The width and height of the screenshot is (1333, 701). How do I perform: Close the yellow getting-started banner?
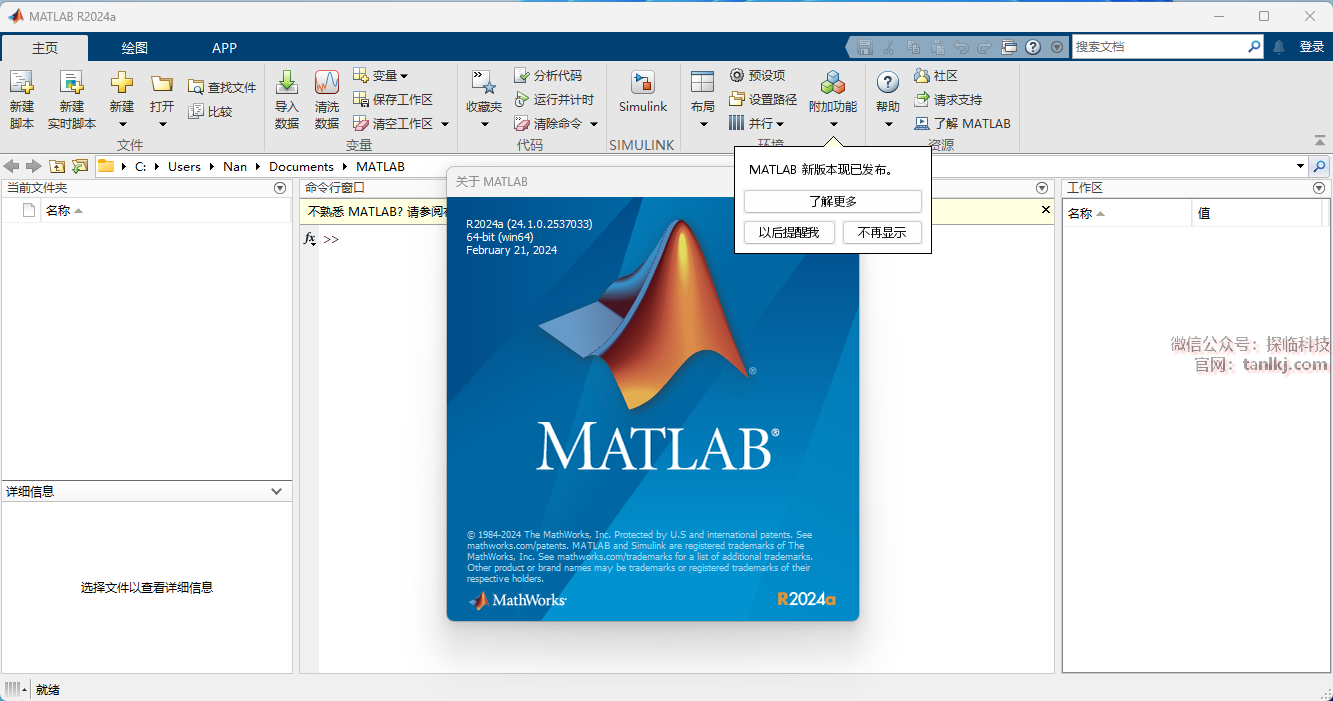pyautogui.click(x=1046, y=210)
